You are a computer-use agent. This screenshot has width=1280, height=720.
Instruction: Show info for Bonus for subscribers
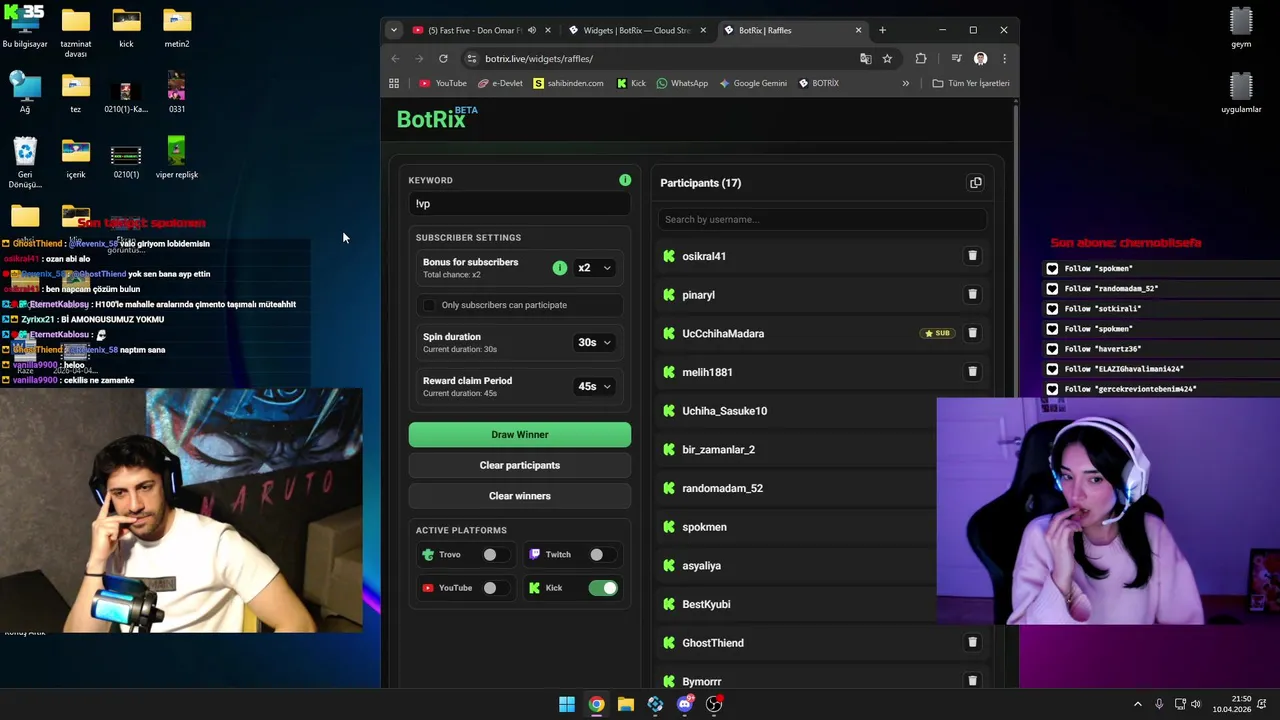[560, 268]
